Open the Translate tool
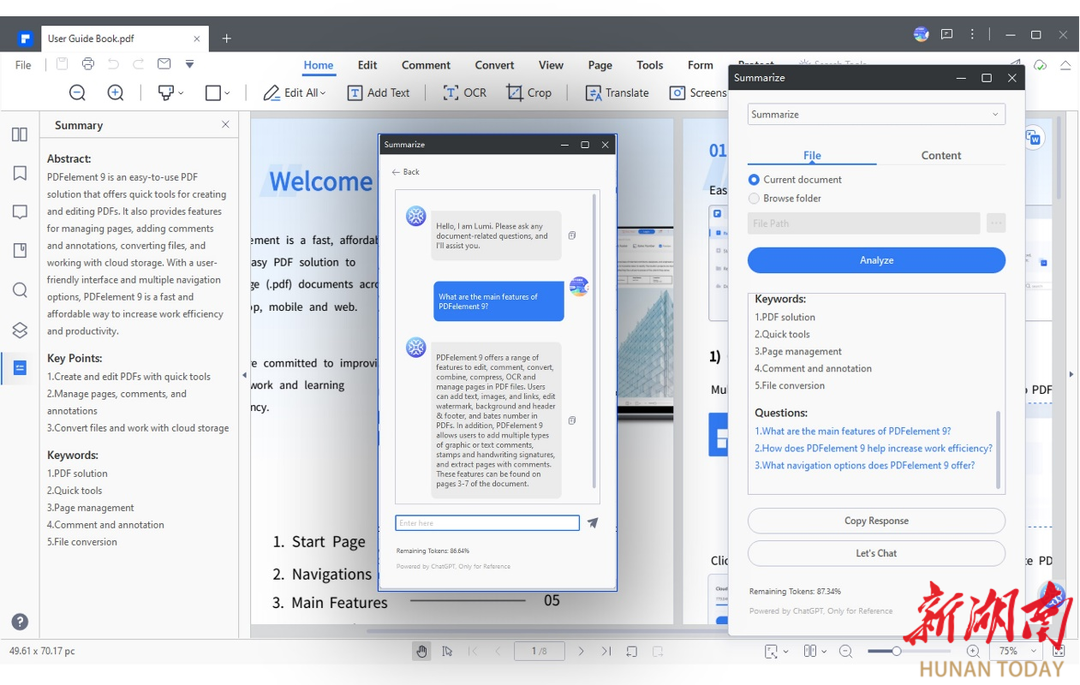 pyautogui.click(x=617, y=92)
